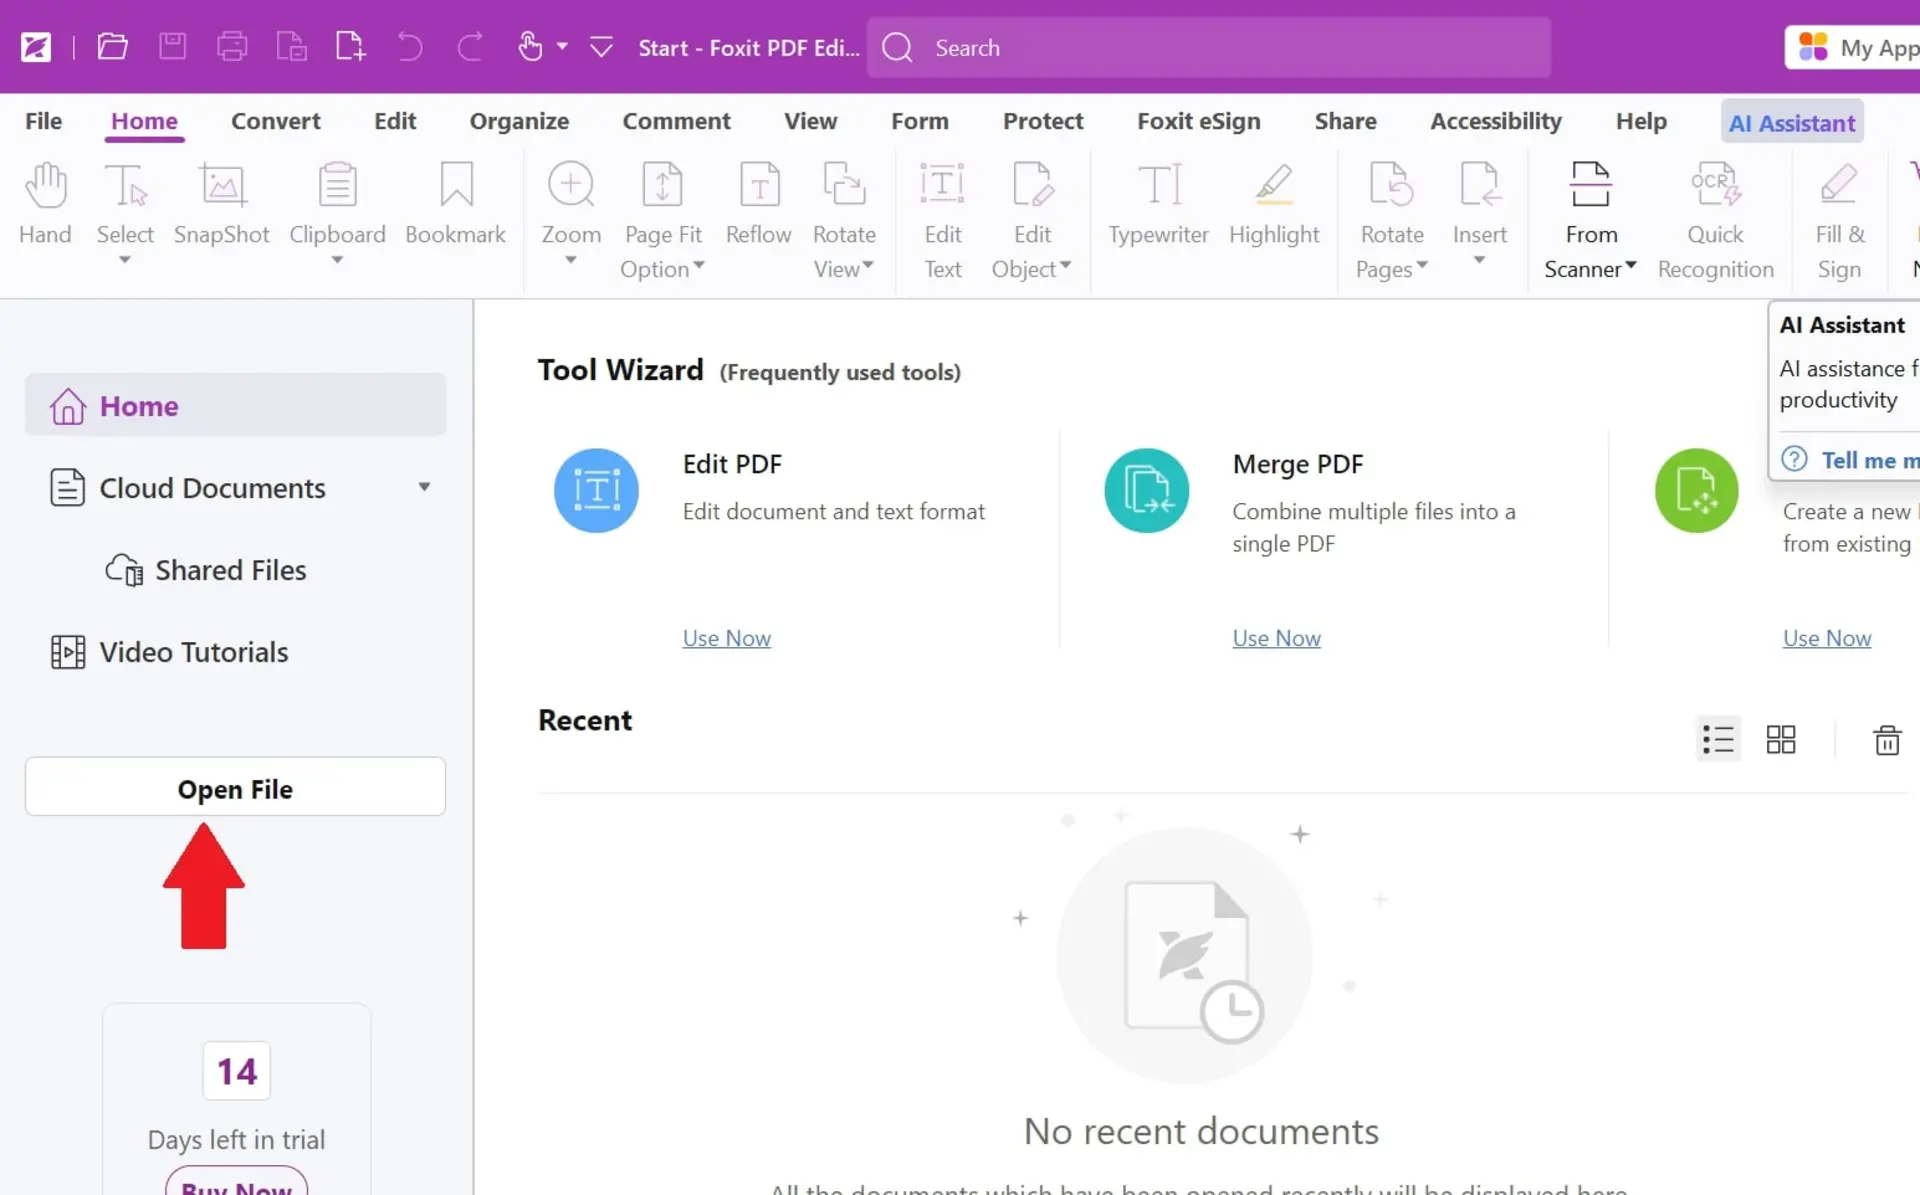The height and width of the screenshot is (1195, 1920).
Task: Click the Search input field
Action: 1208,47
